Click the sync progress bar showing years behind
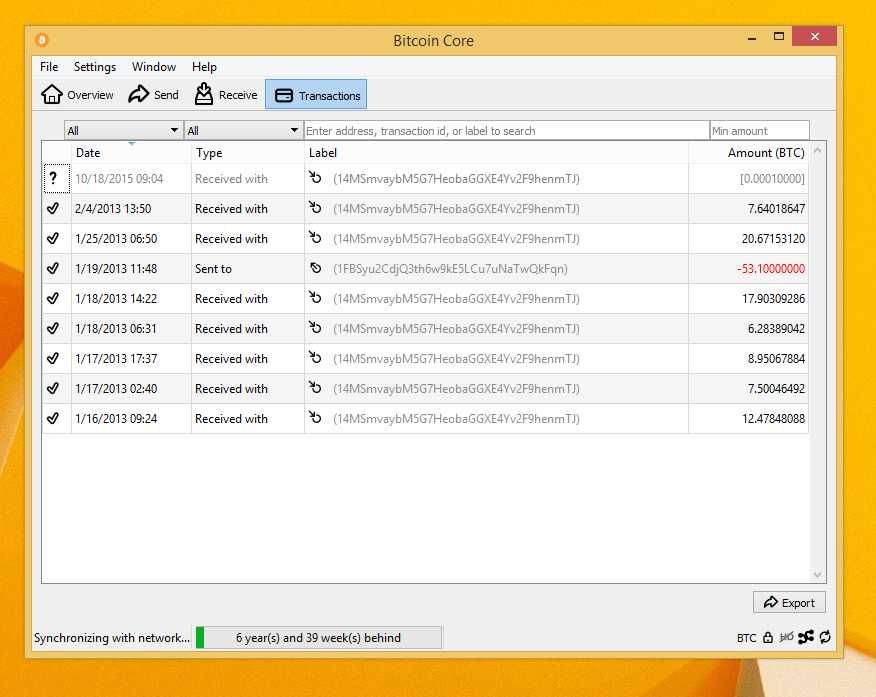Viewport: 876px width, 697px height. click(318, 637)
